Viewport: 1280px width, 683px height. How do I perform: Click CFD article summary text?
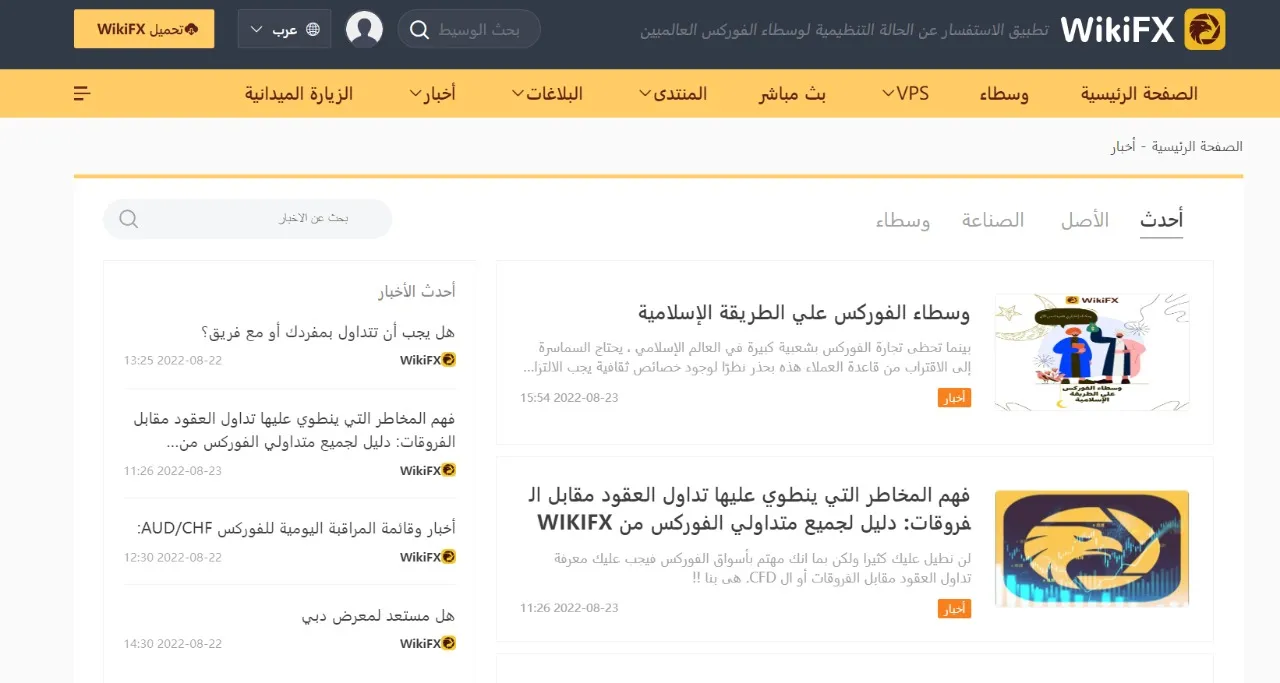(x=761, y=568)
